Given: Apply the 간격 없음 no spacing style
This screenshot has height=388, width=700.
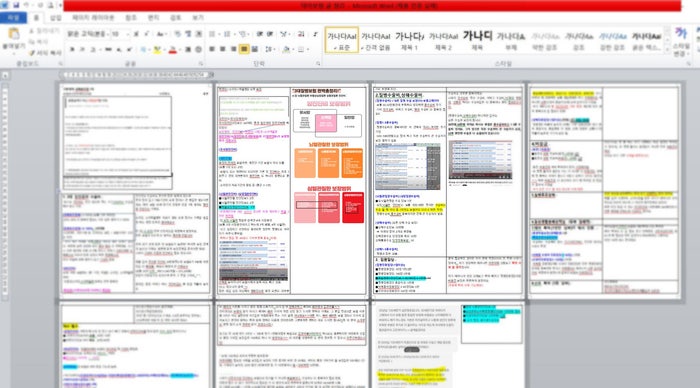Looking at the screenshot, I should coord(375,40).
